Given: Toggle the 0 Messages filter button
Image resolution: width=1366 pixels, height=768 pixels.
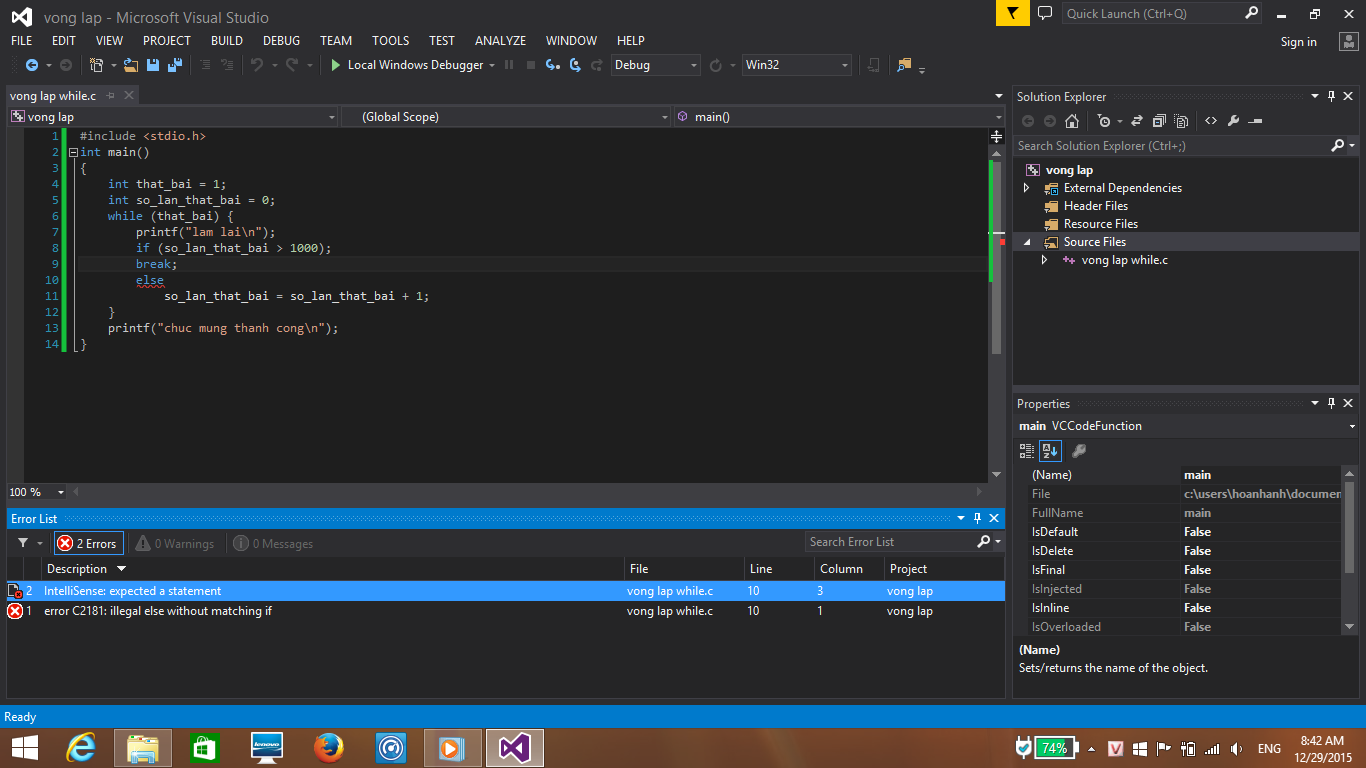Looking at the screenshot, I should (273, 543).
